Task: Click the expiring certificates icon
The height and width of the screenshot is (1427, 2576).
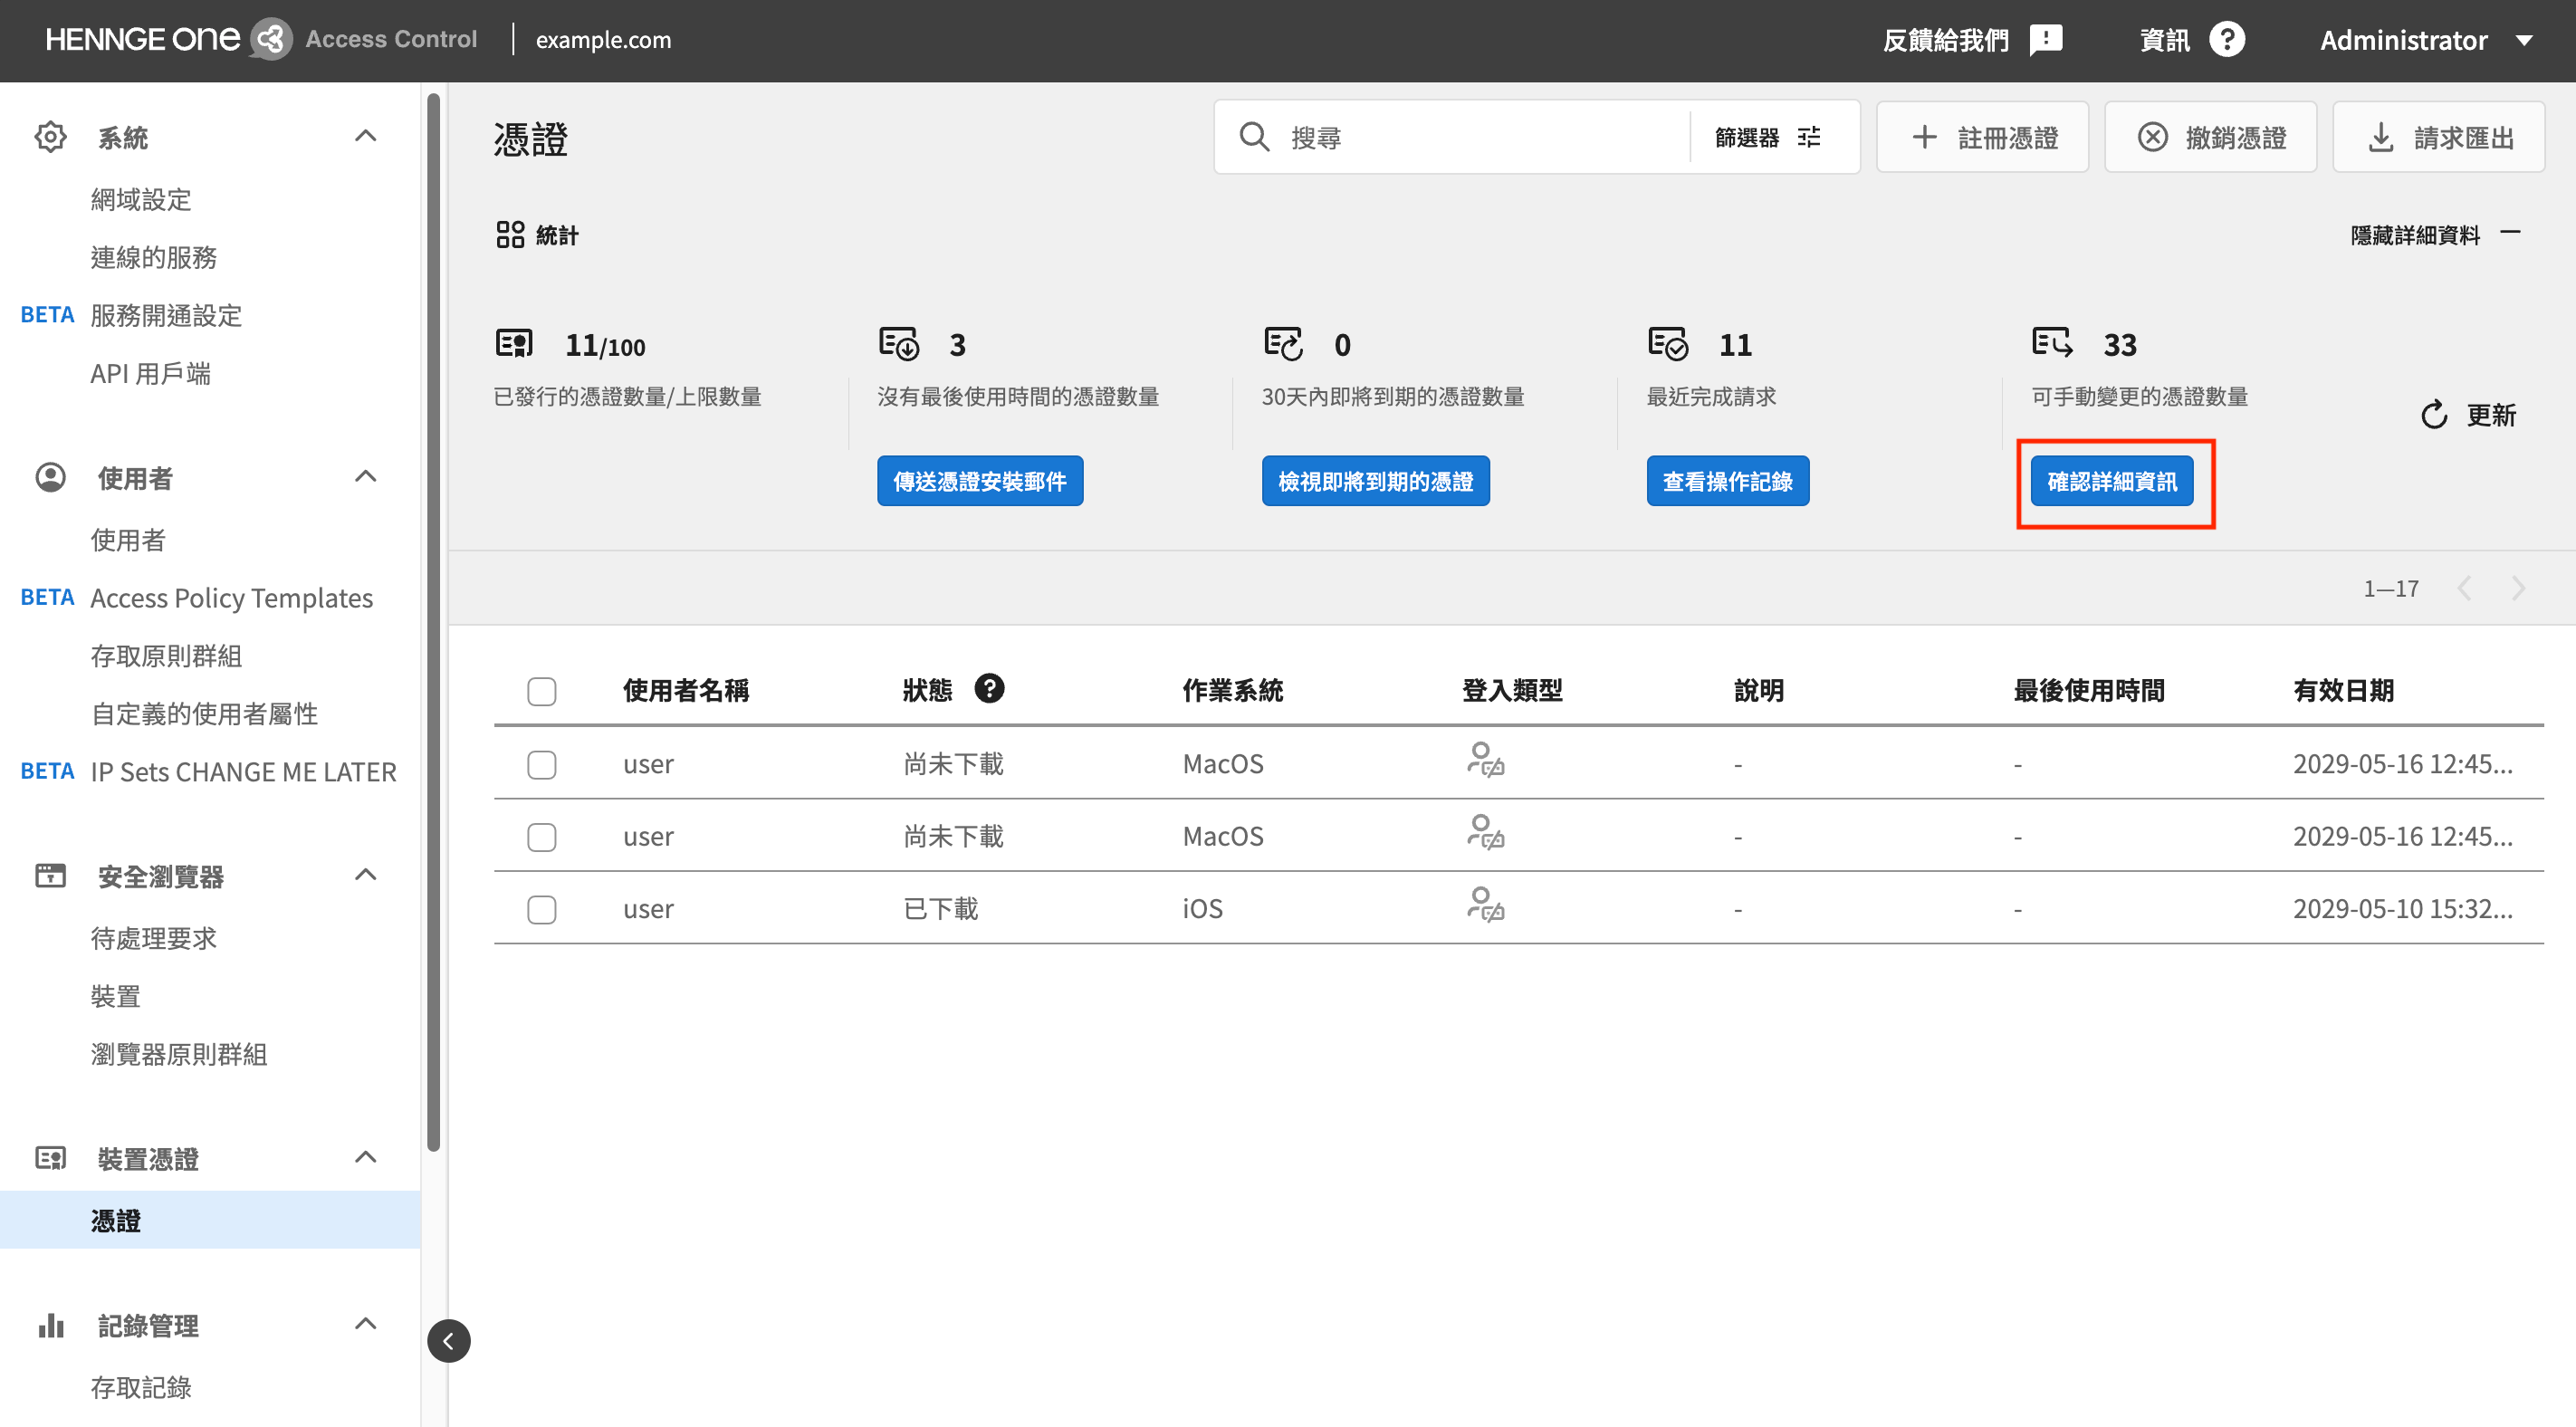Action: (1283, 344)
